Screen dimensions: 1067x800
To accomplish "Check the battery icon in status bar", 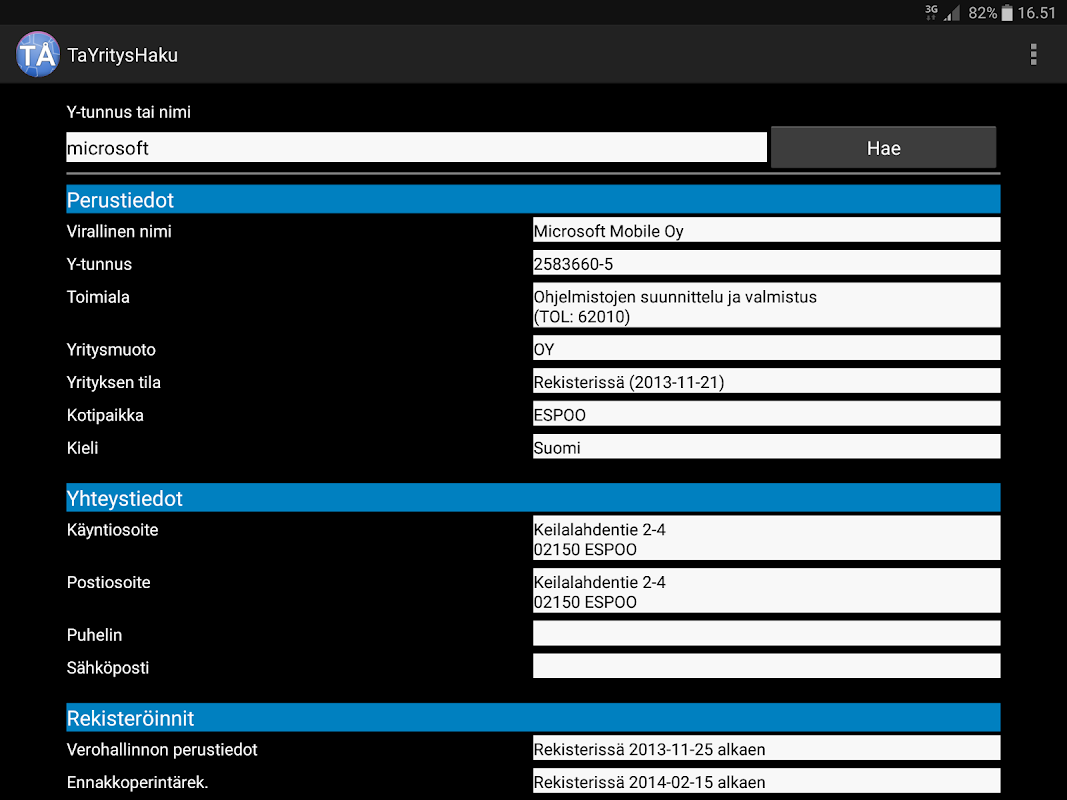I will [x=1007, y=13].
